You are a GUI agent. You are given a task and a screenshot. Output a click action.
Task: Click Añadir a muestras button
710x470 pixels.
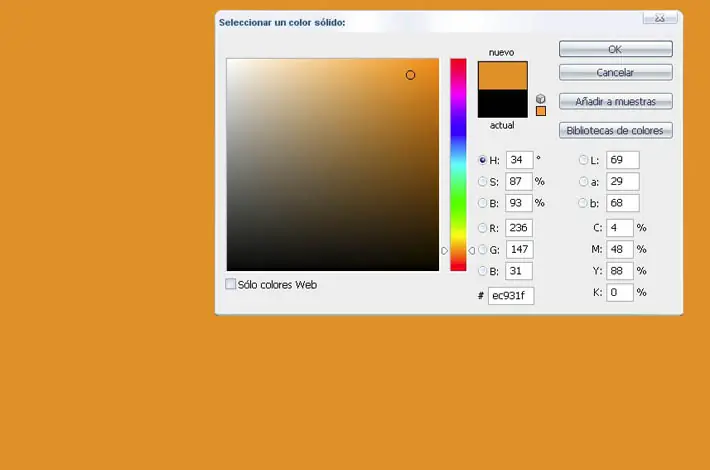[x=616, y=101]
